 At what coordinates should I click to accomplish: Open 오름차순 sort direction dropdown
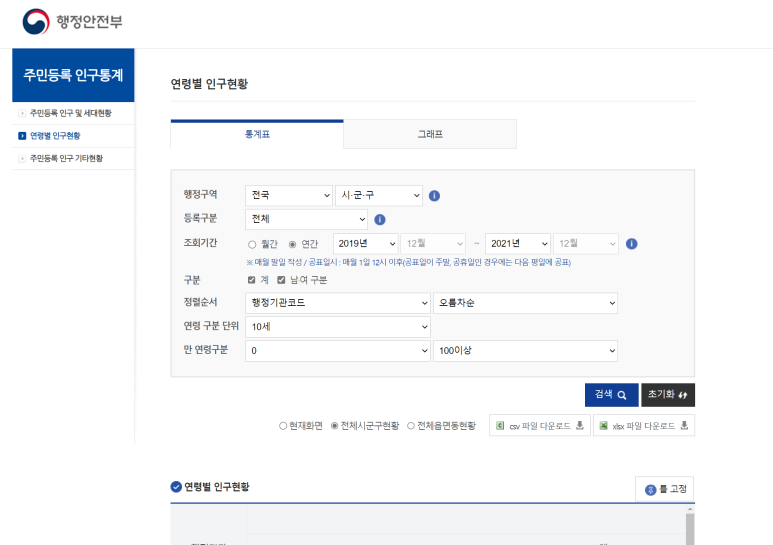click(526, 303)
